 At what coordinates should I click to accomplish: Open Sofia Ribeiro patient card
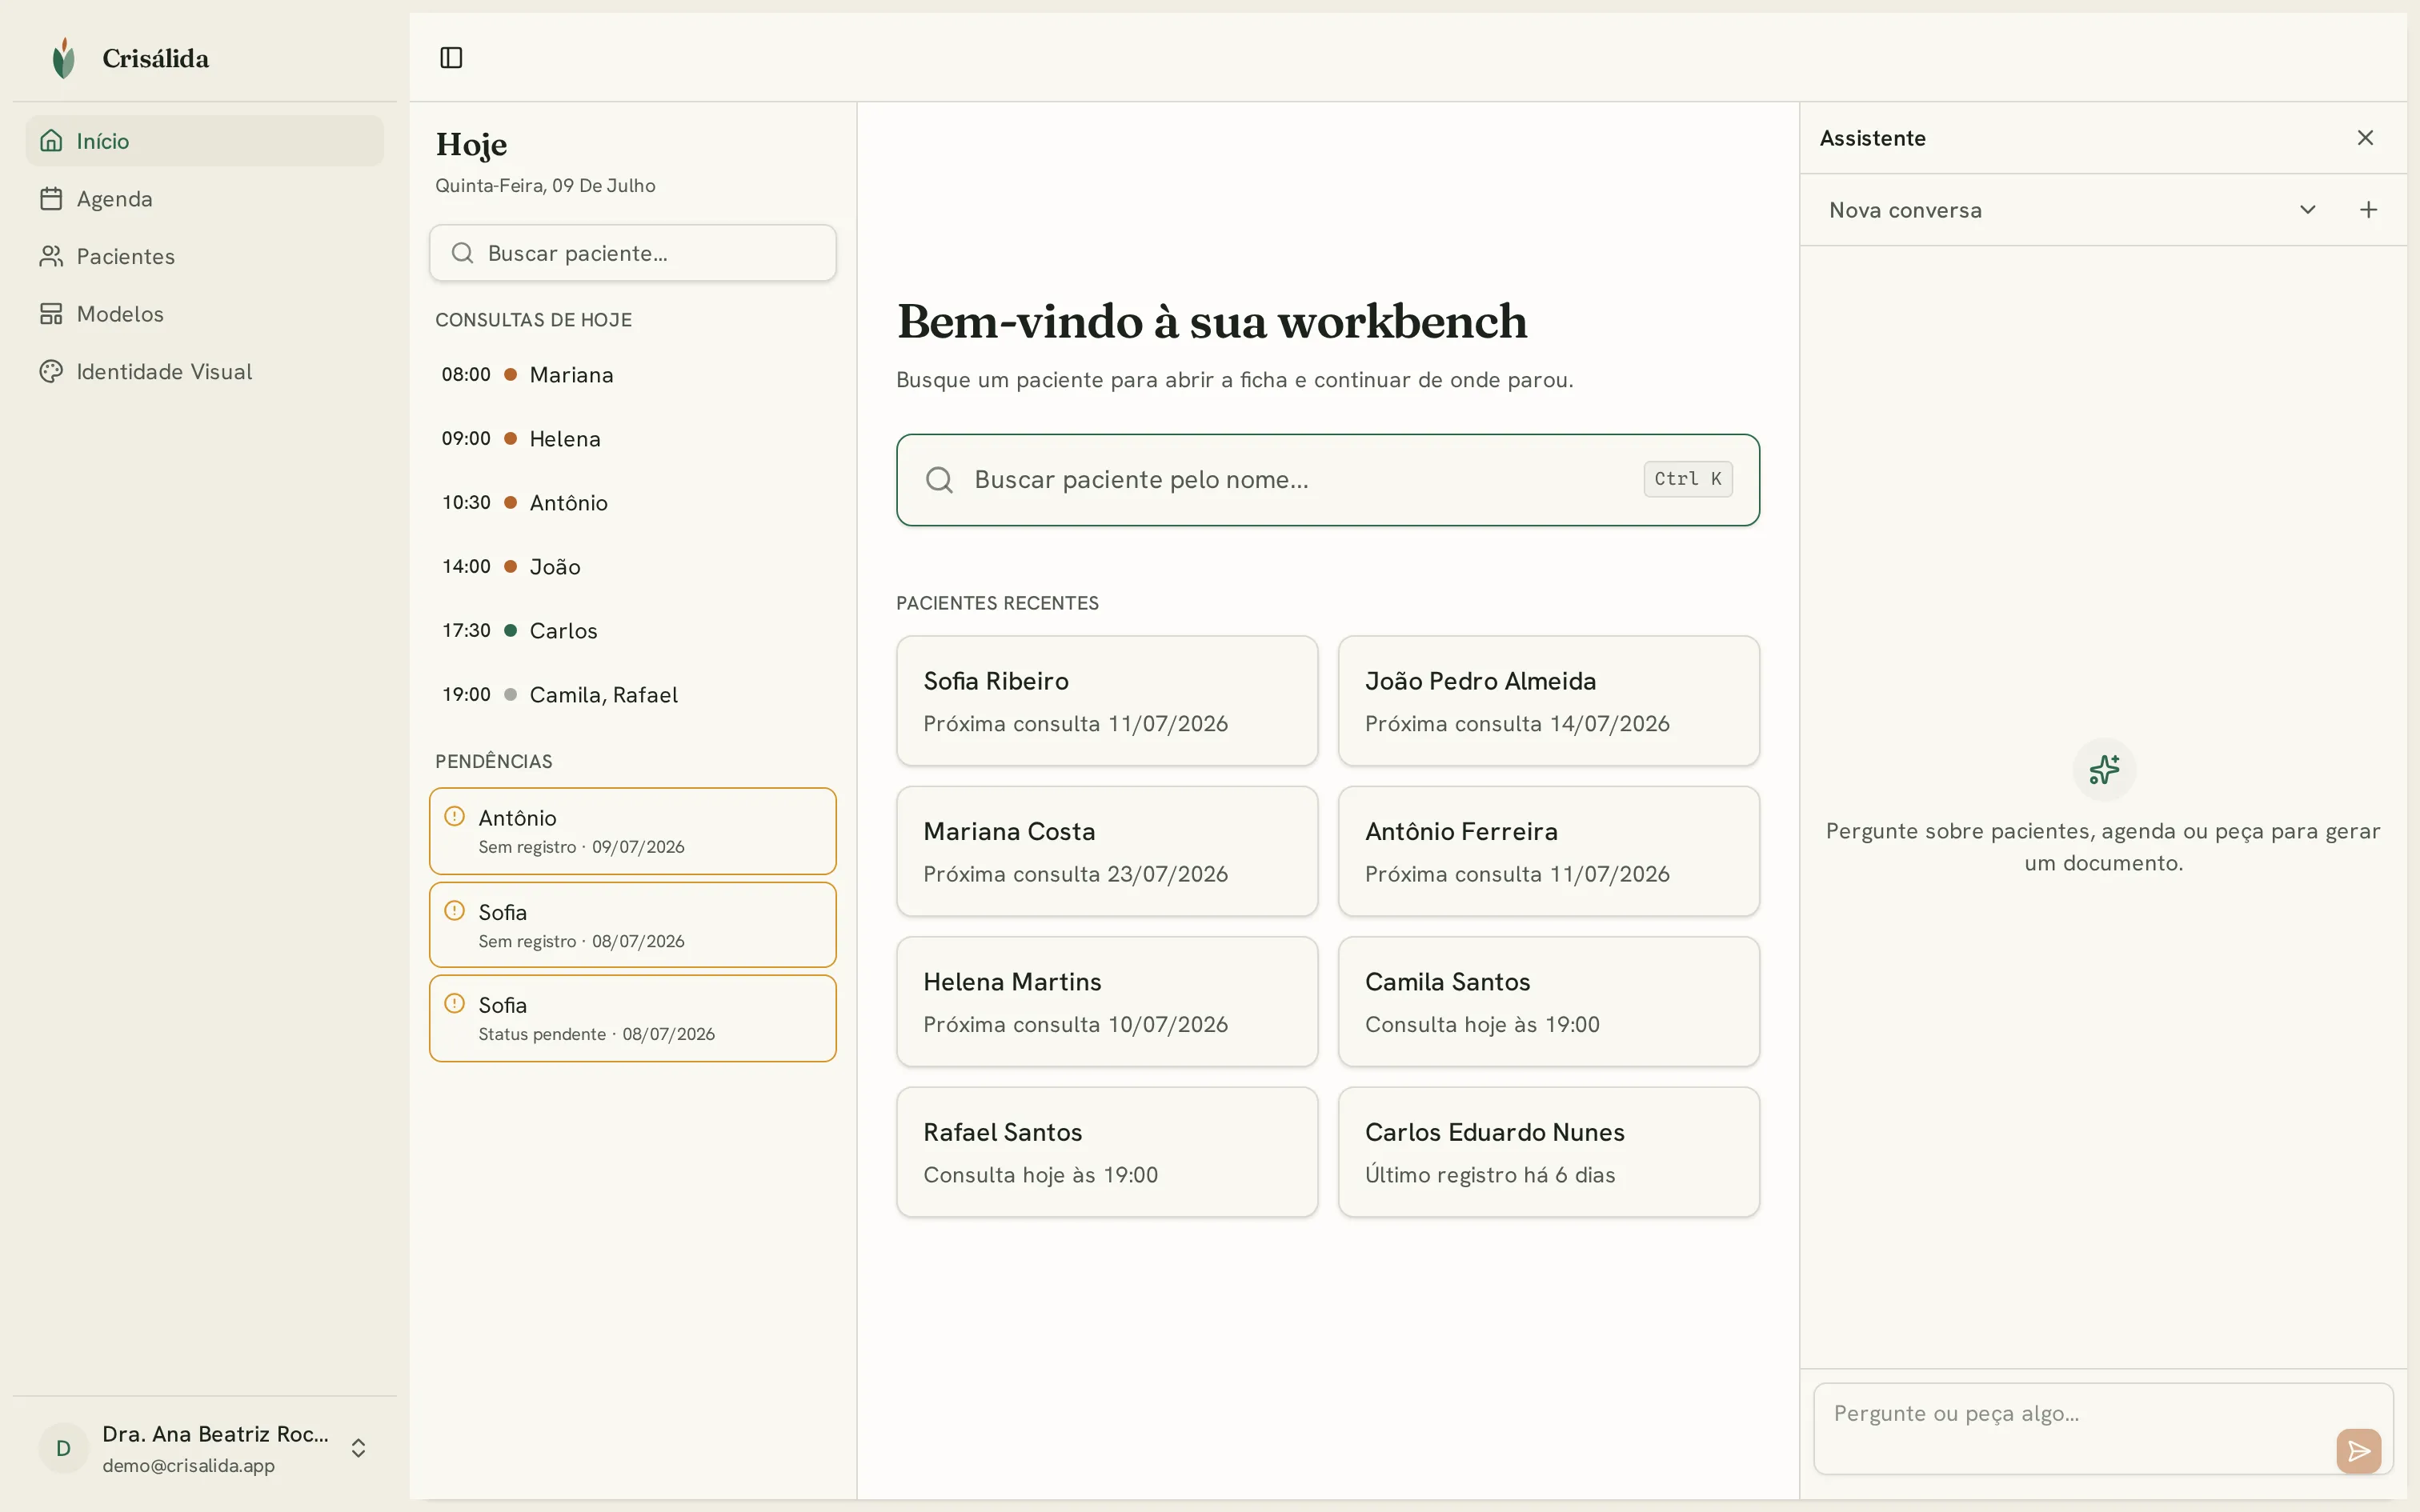coord(1107,701)
